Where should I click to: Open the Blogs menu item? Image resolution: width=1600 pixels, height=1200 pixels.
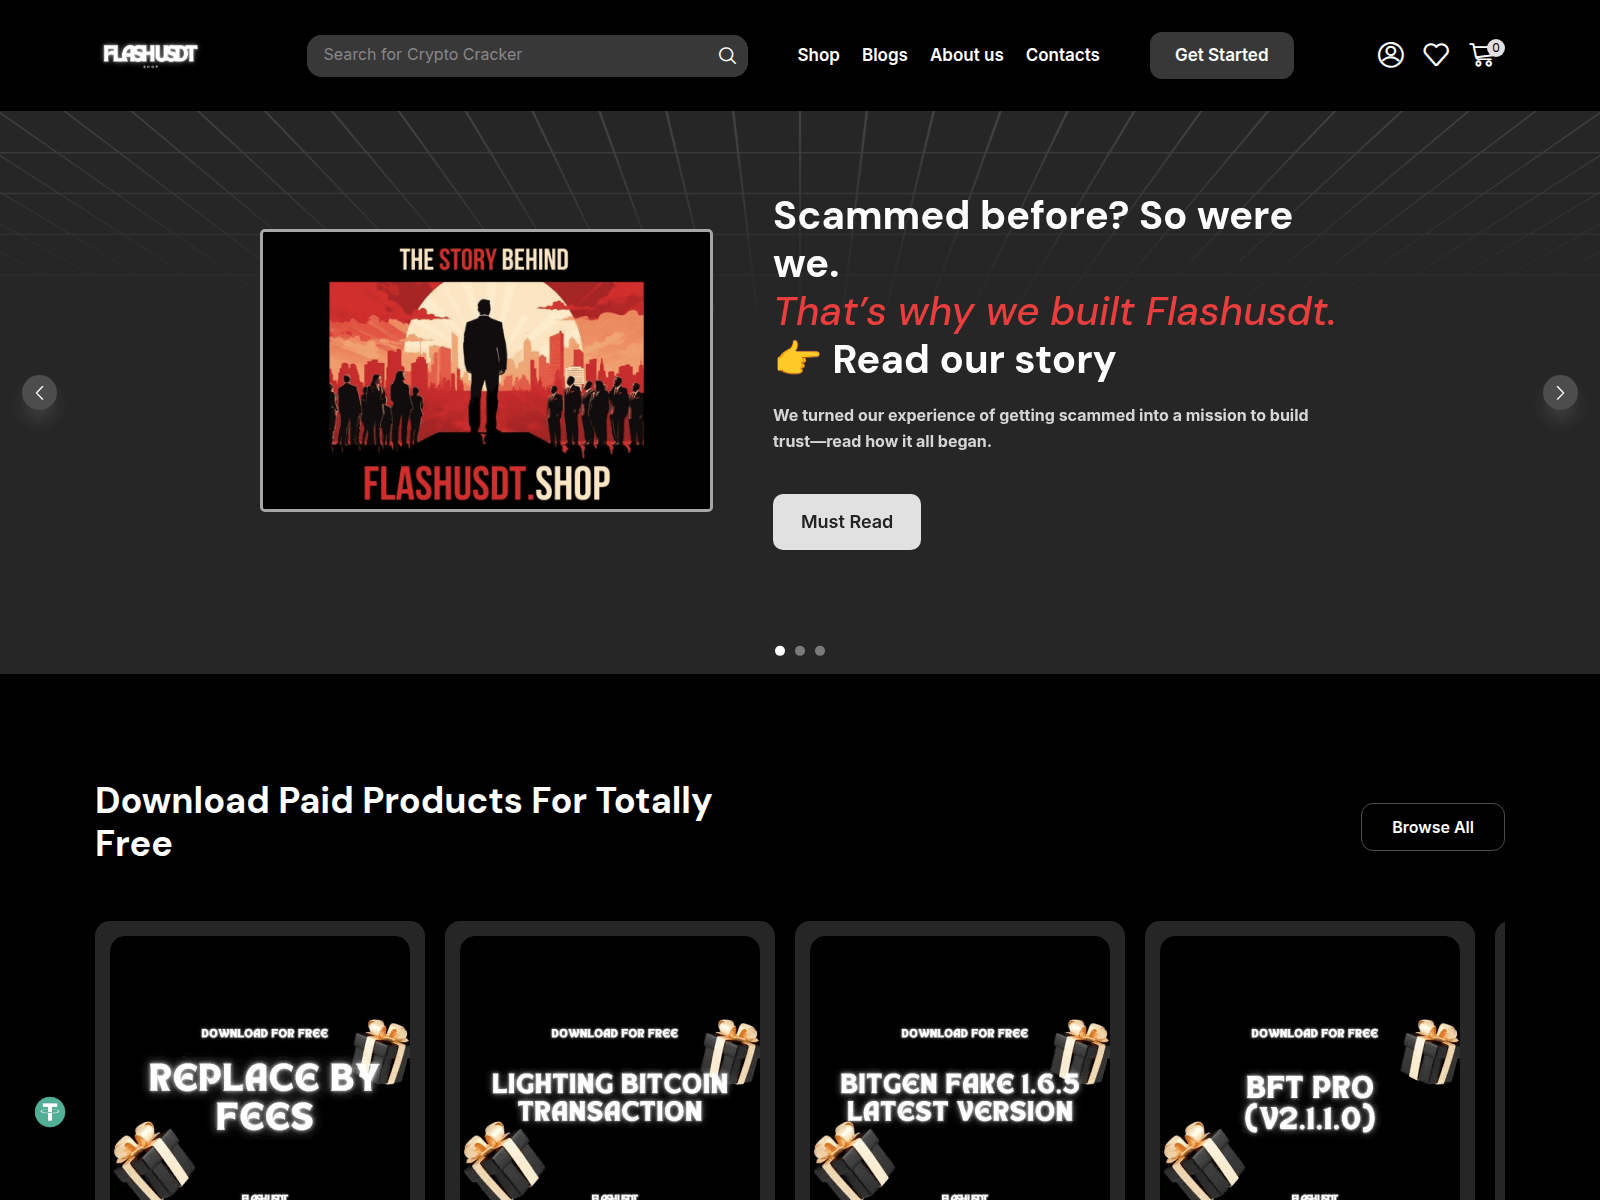885,55
